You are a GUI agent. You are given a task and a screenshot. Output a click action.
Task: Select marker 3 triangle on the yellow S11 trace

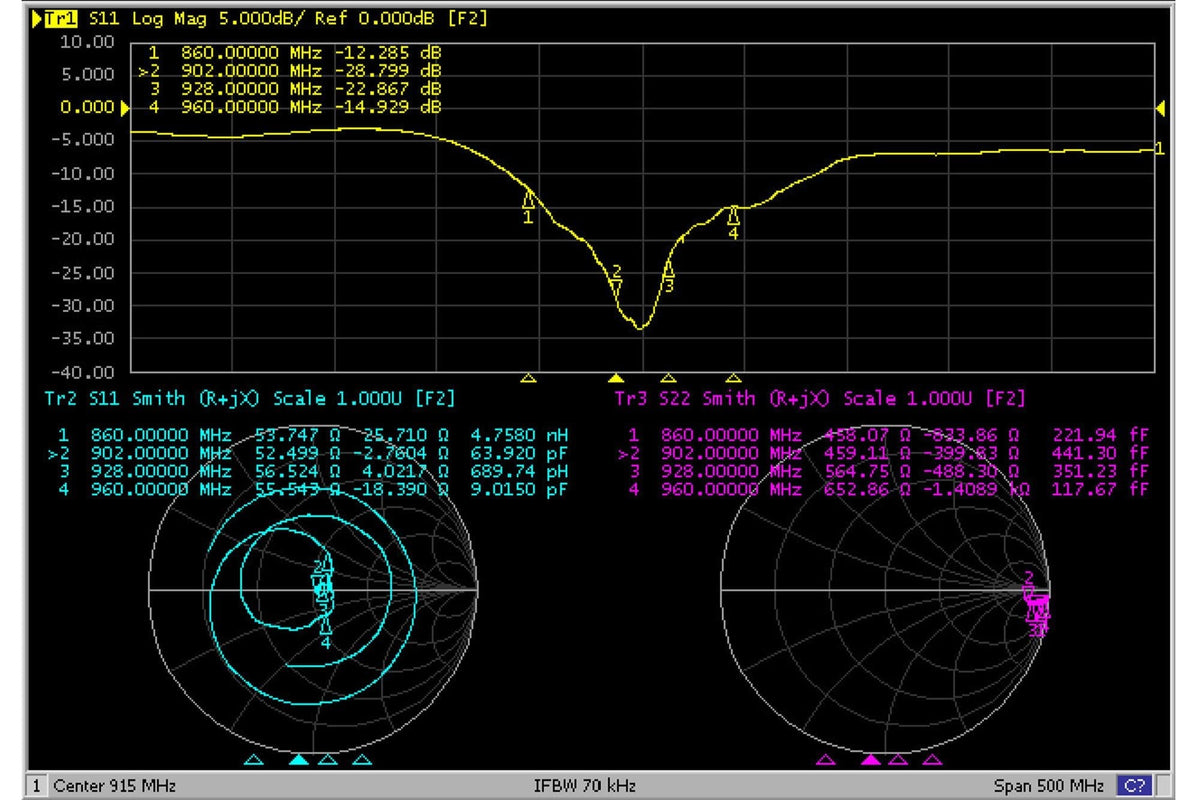[668, 270]
